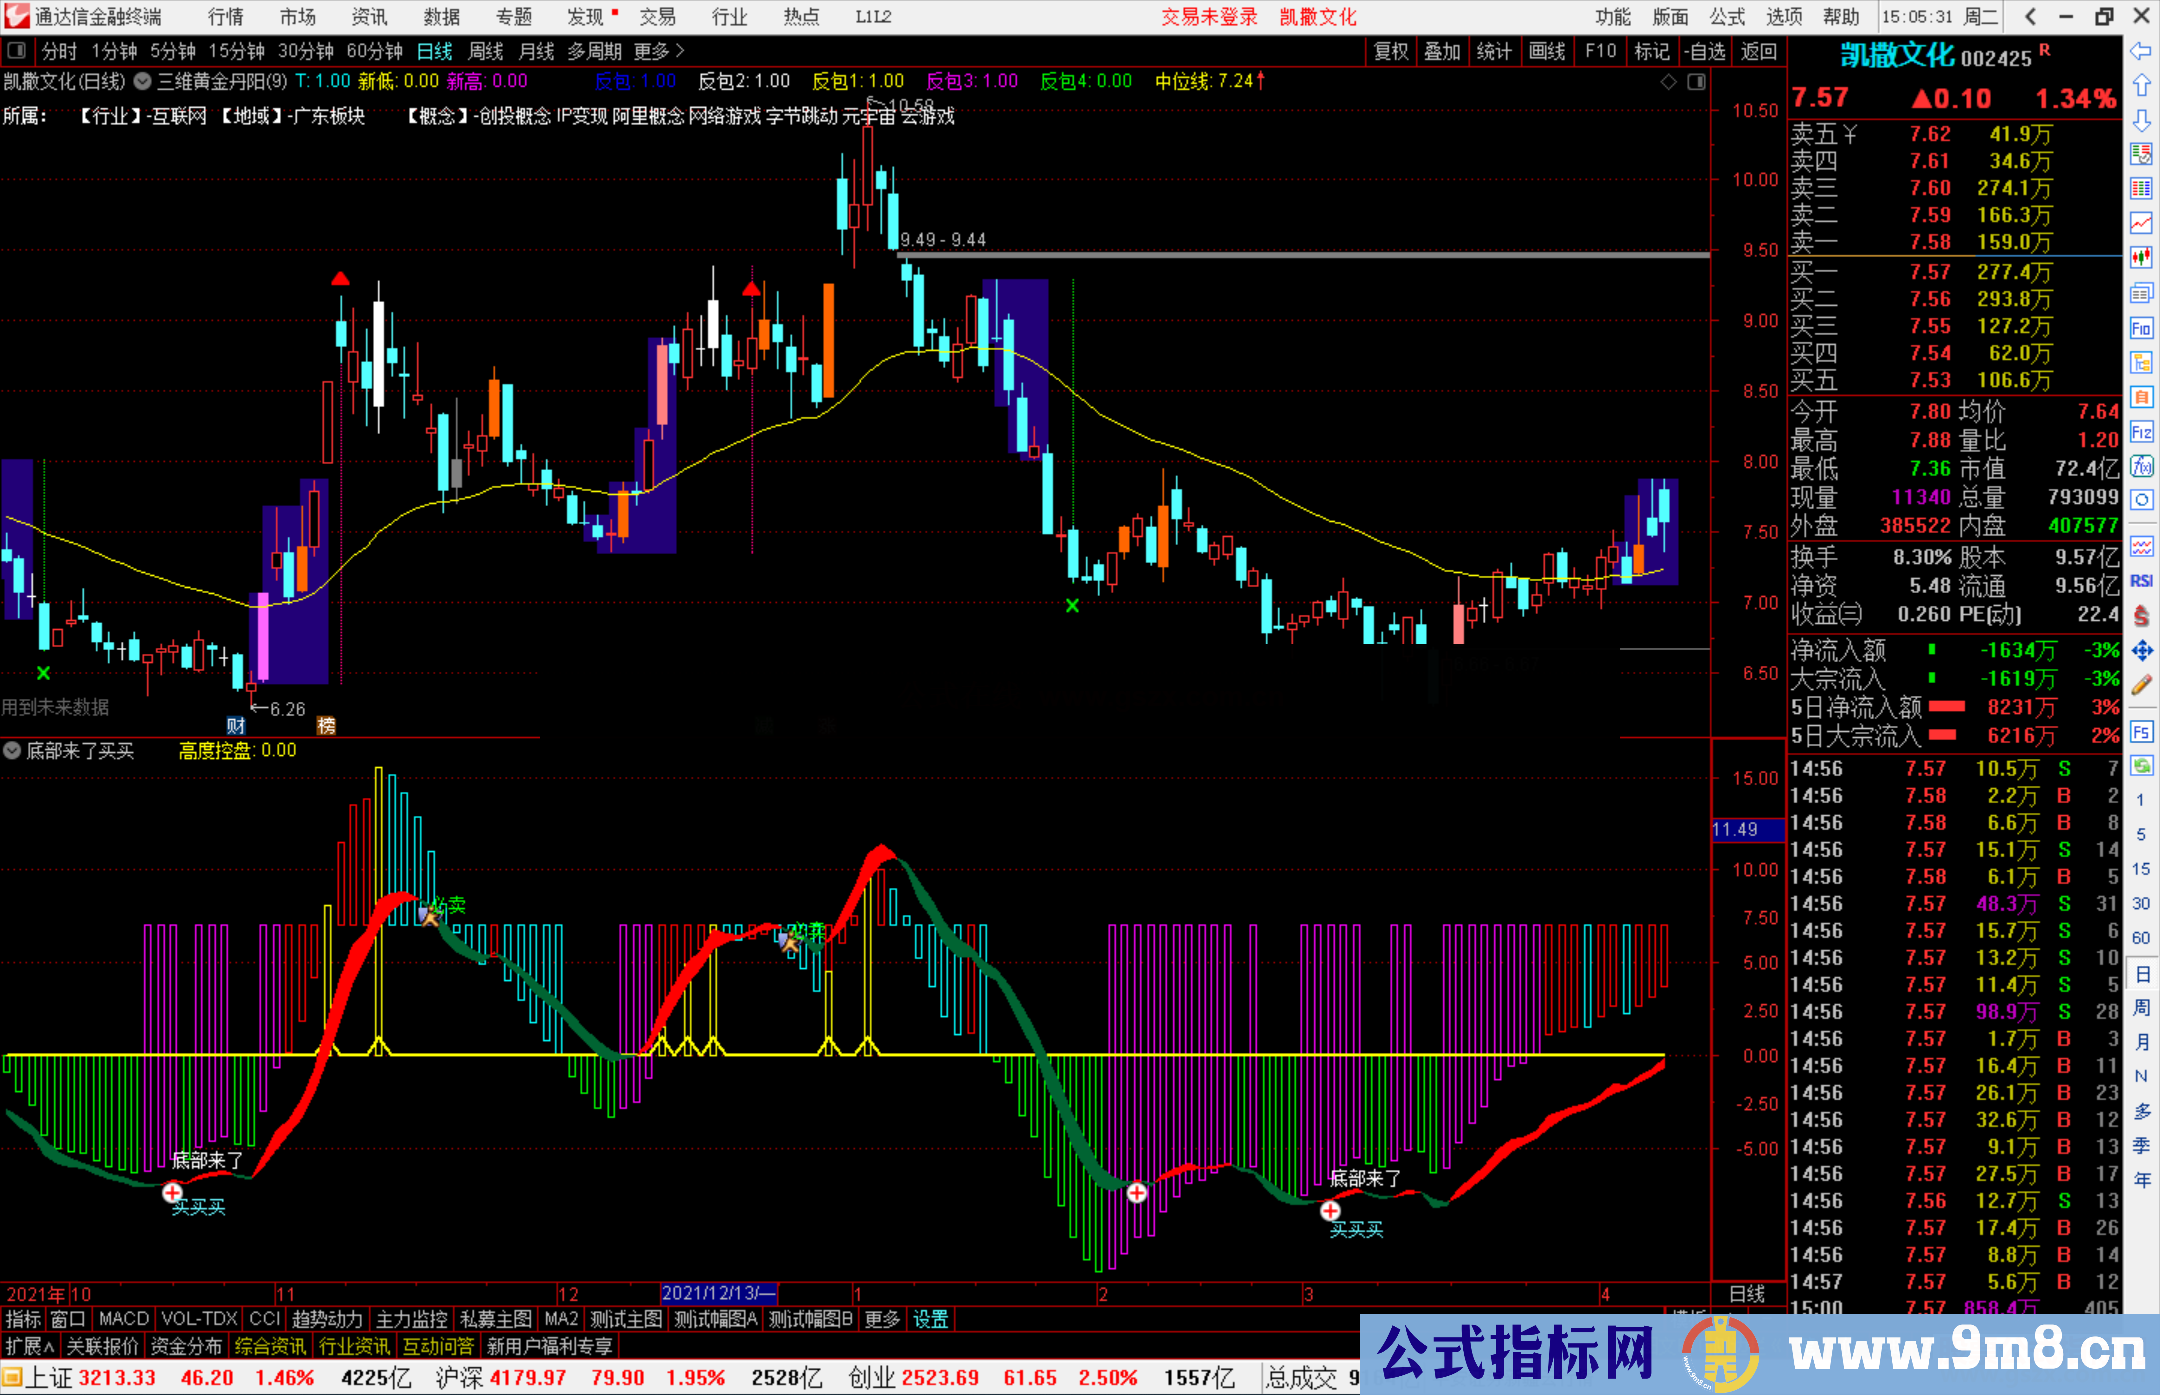Expand the 底部来了买买 indicator chevron

[x=12, y=750]
